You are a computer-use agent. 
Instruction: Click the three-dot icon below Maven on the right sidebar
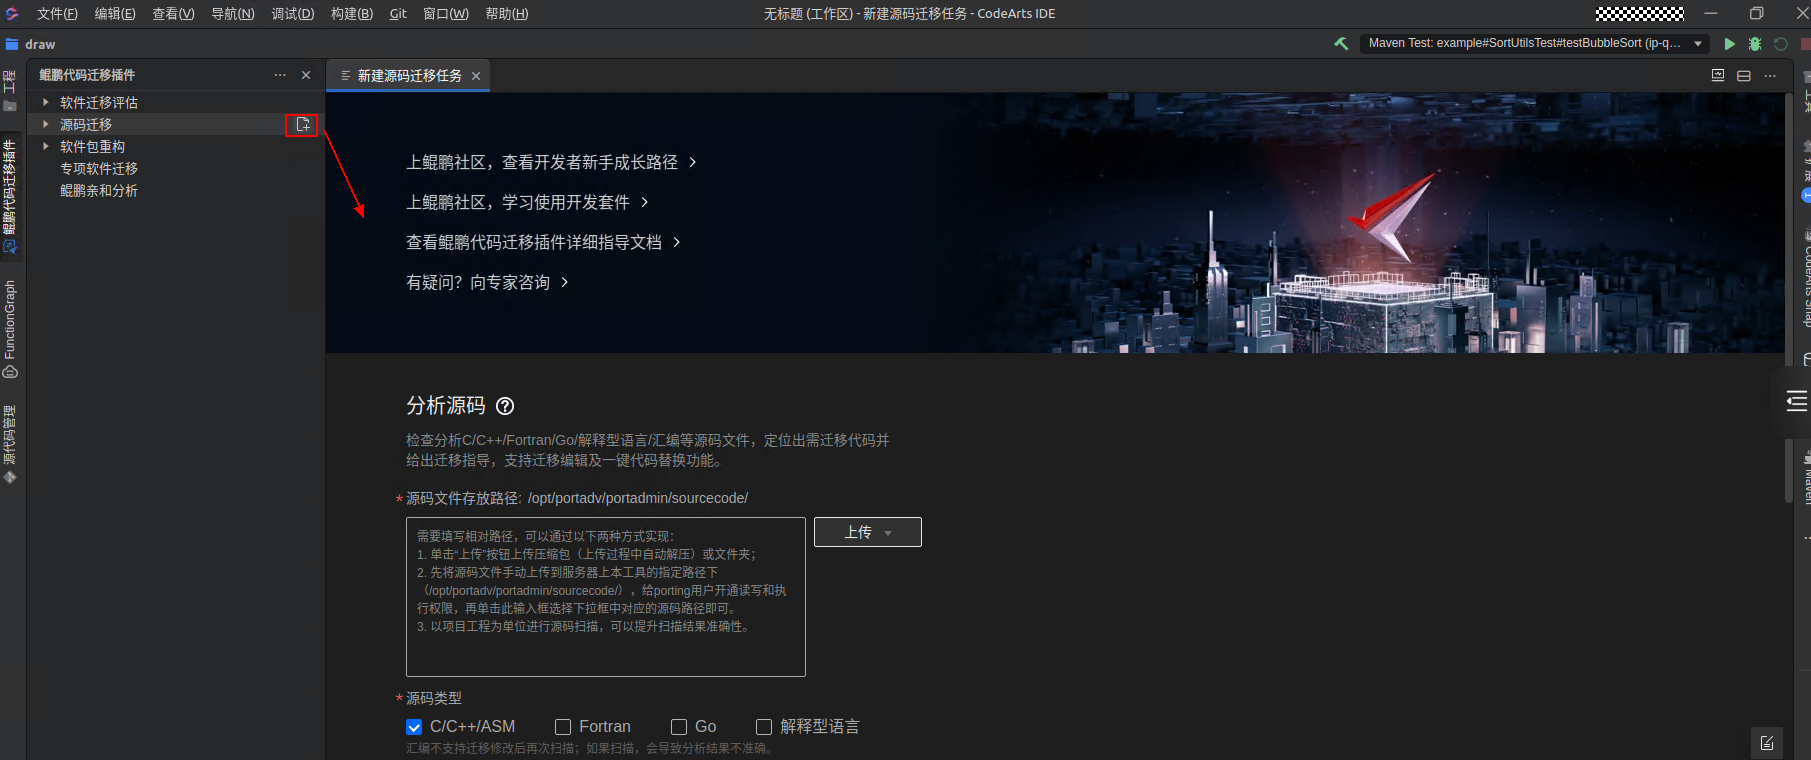tap(1806, 538)
